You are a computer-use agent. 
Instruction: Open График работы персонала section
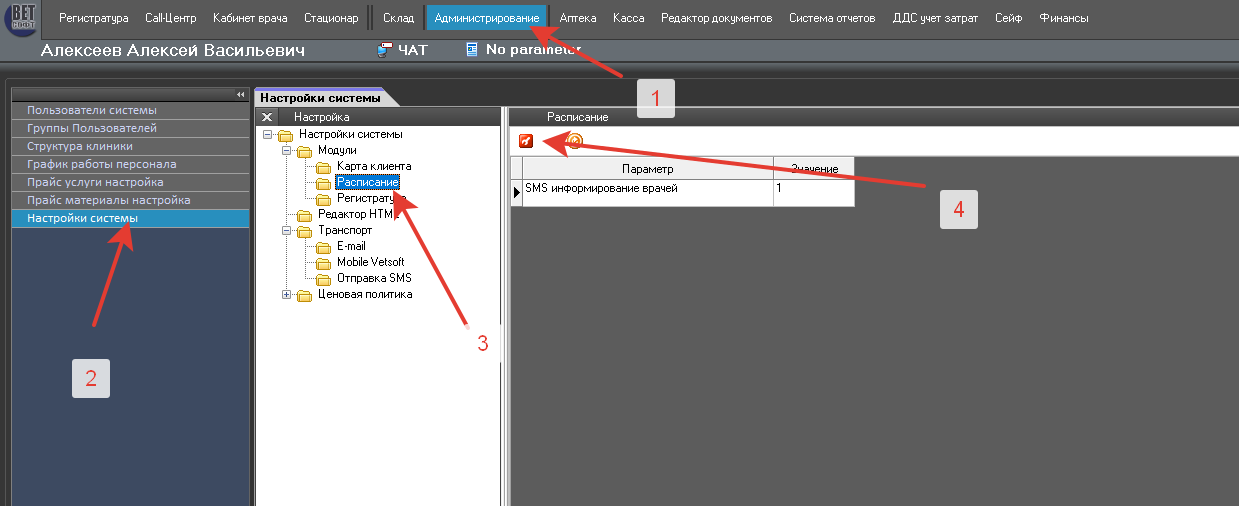pos(102,165)
